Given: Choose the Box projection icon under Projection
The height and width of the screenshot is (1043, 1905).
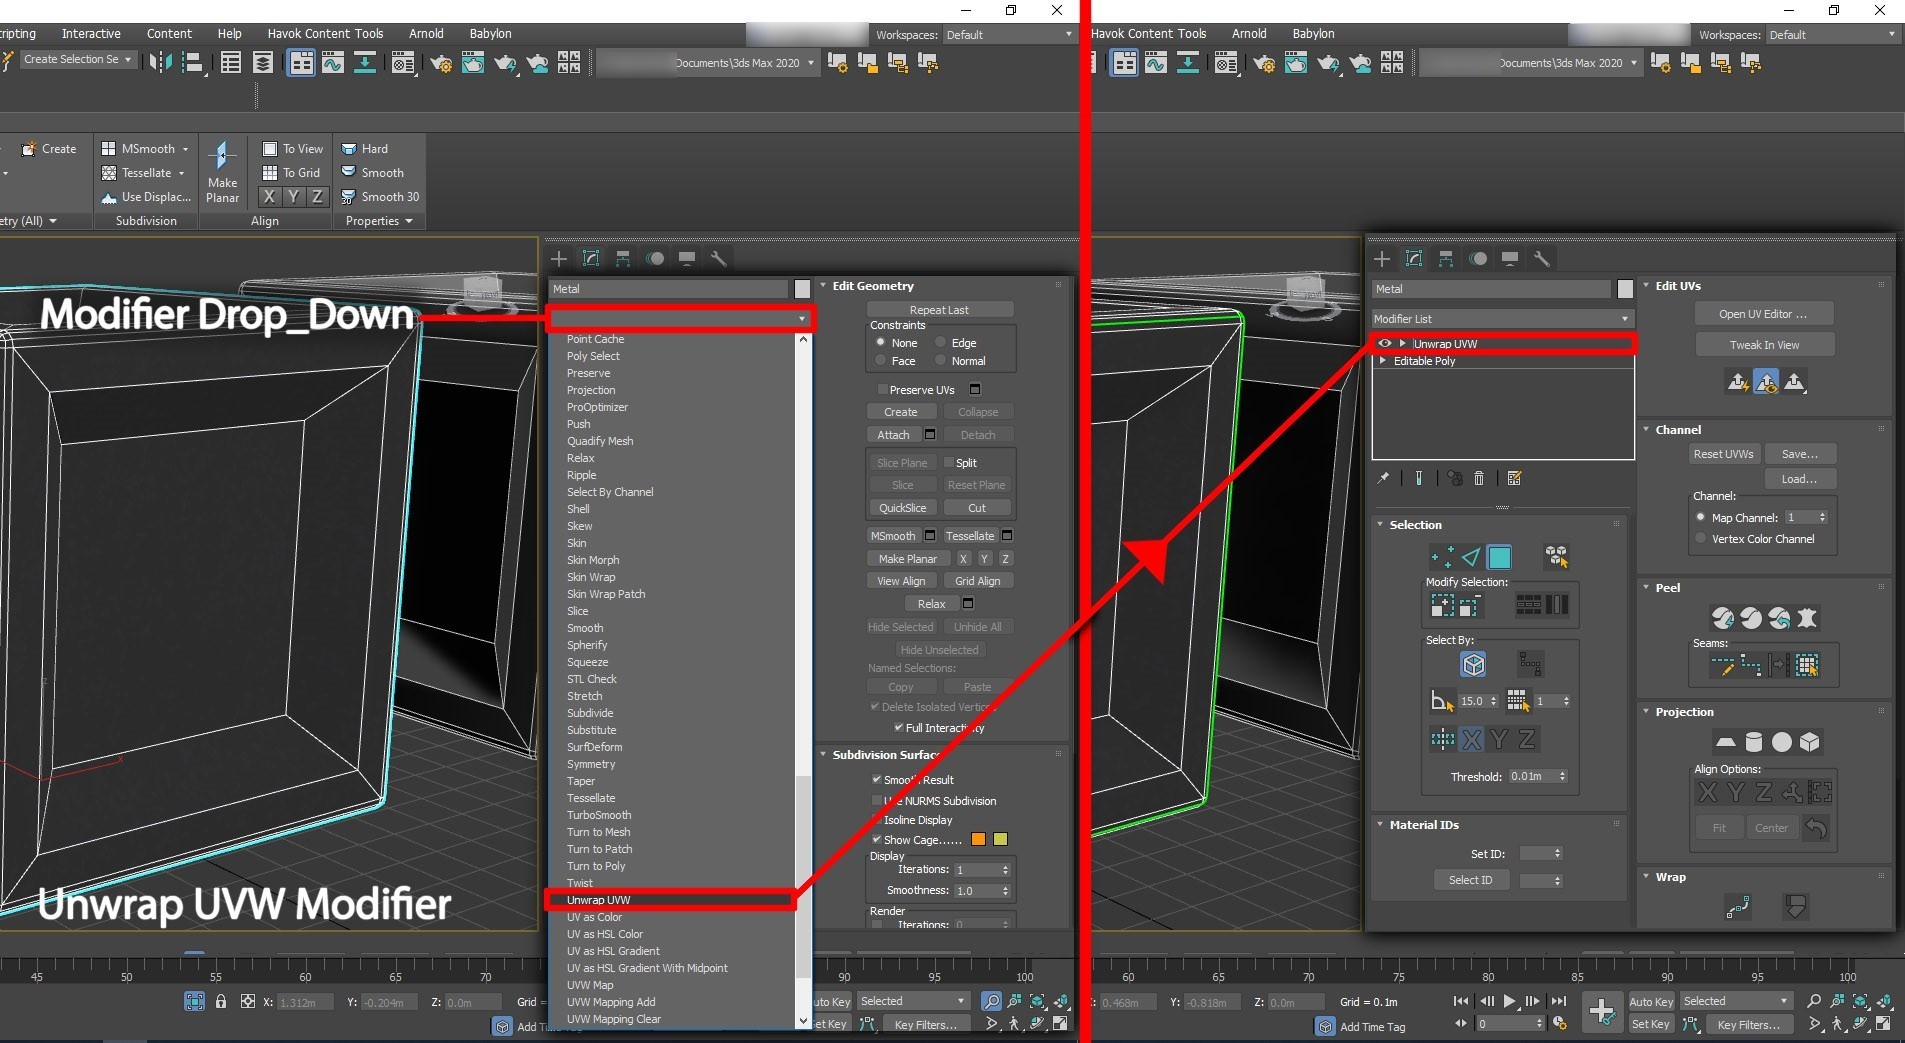Looking at the screenshot, I should [1810, 742].
